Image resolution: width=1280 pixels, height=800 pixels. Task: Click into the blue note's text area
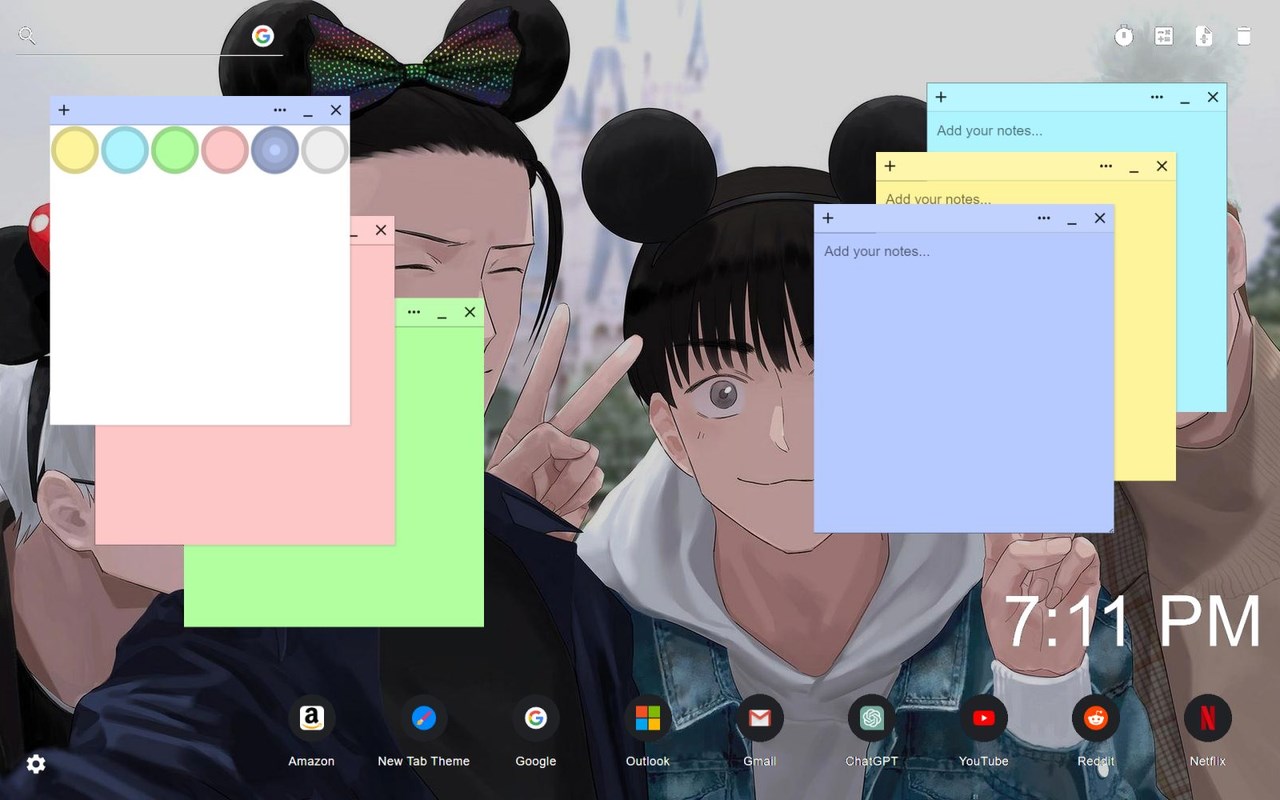[x=964, y=382]
